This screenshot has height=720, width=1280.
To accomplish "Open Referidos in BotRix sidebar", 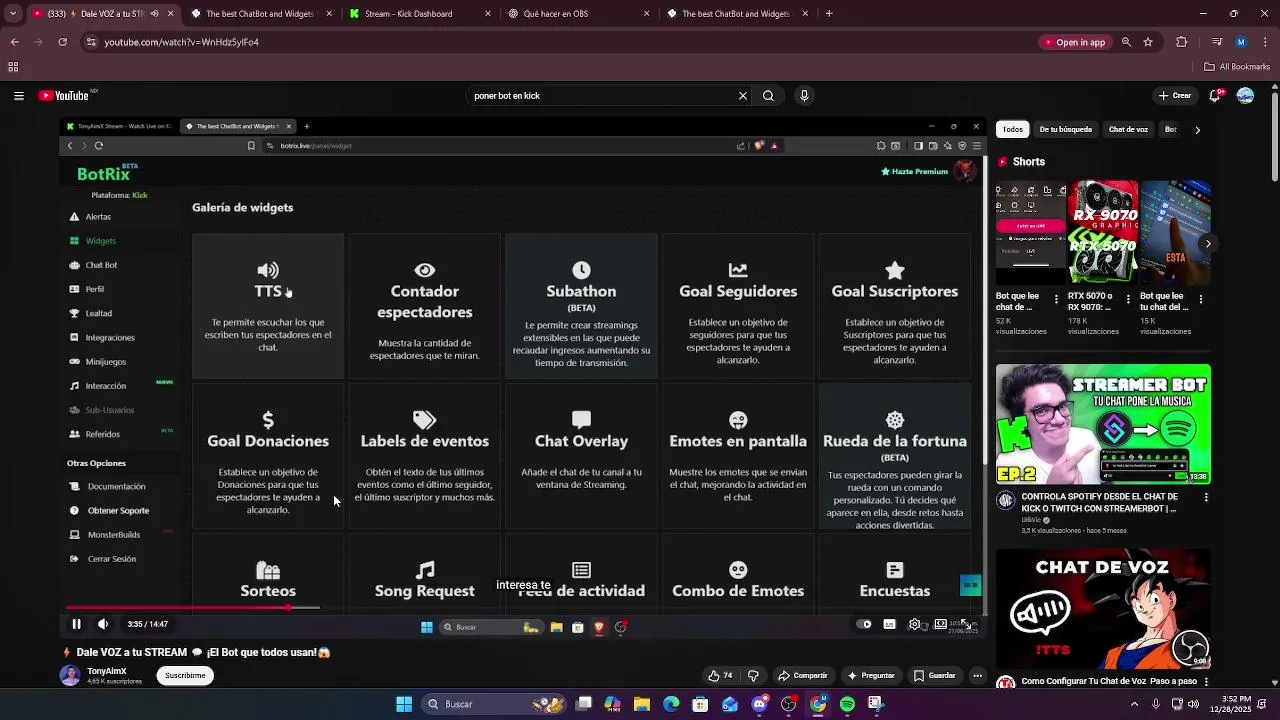I will pos(102,434).
